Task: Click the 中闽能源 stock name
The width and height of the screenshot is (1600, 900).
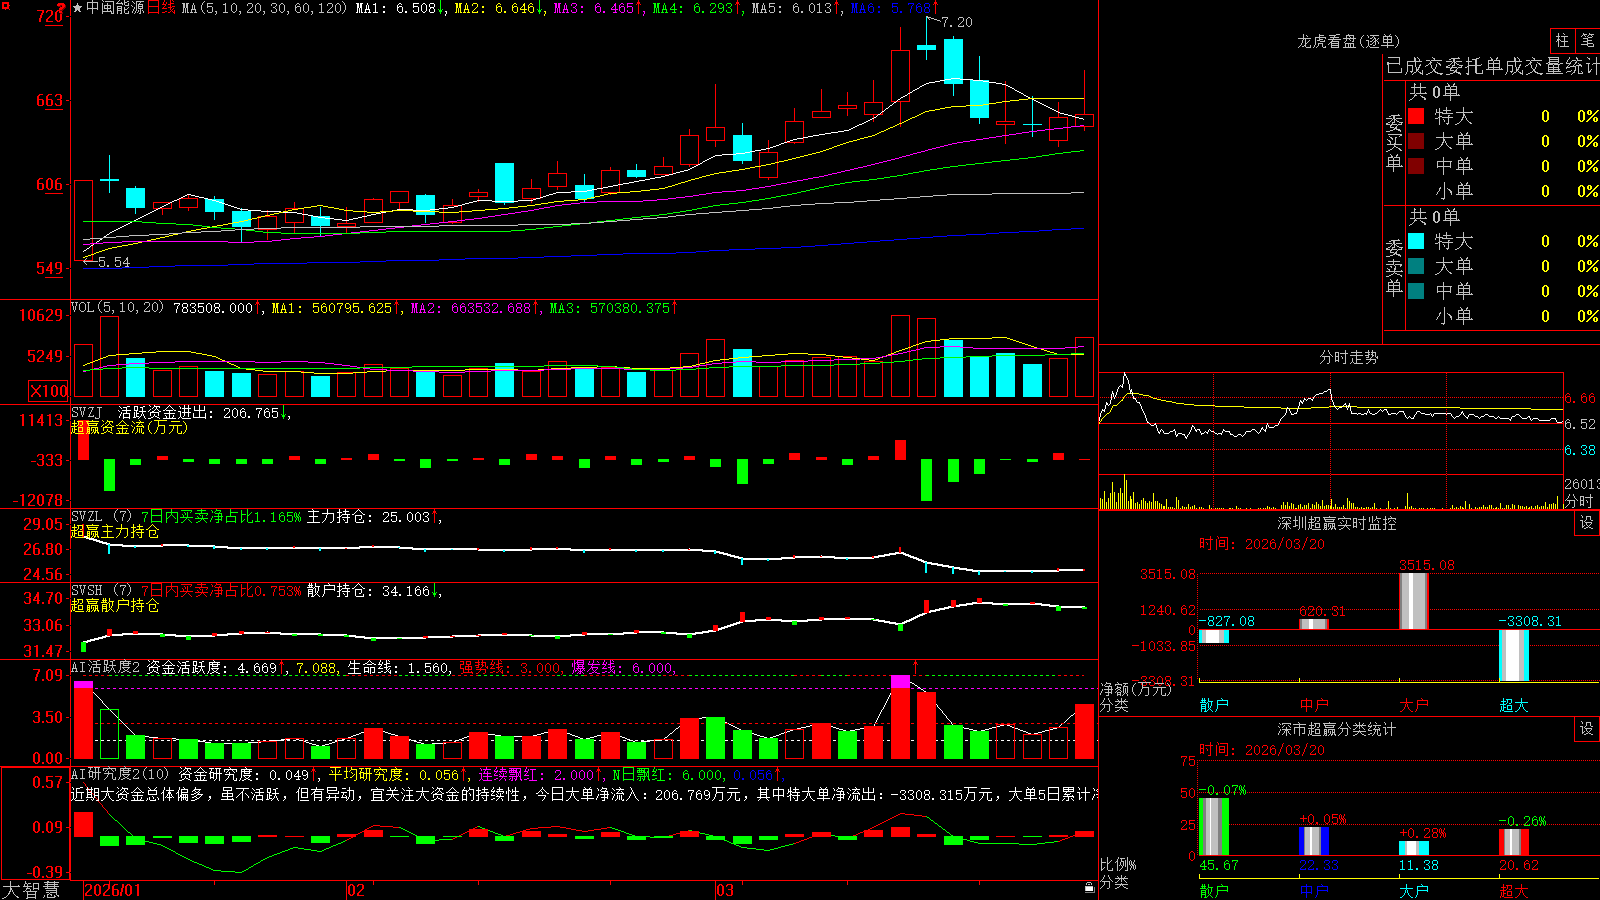Action: coord(115,8)
